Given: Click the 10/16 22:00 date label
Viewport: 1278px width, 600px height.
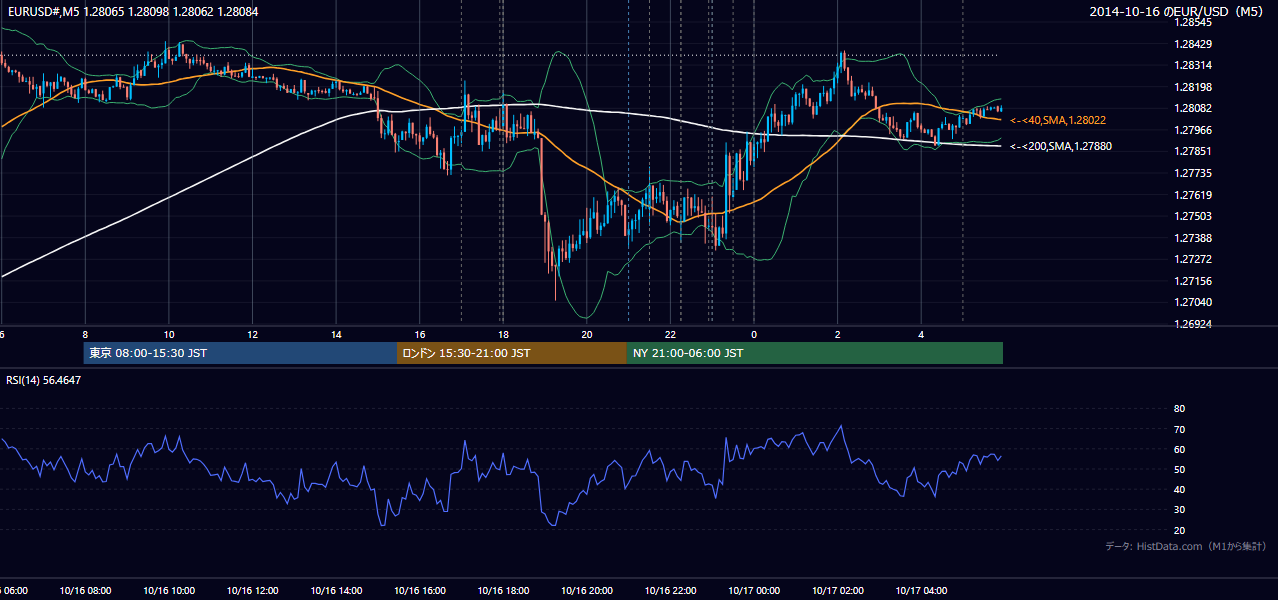Looking at the screenshot, I should click(x=670, y=591).
